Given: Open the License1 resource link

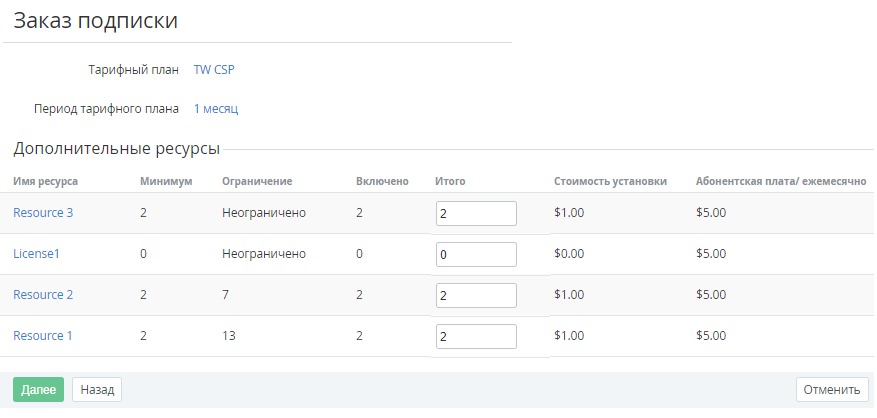Looking at the screenshot, I should click(36, 254).
